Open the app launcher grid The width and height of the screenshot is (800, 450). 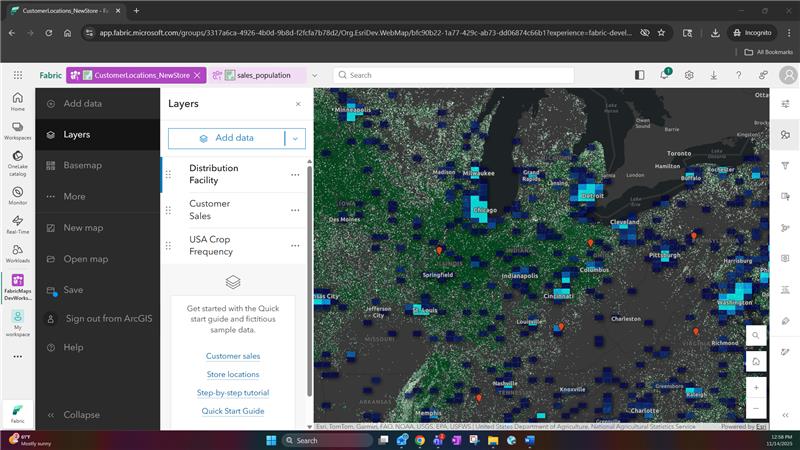pos(18,75)
